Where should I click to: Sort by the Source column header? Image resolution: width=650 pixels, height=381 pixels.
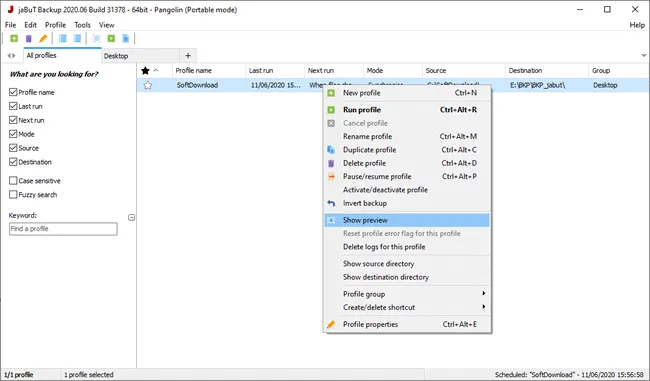464,70
